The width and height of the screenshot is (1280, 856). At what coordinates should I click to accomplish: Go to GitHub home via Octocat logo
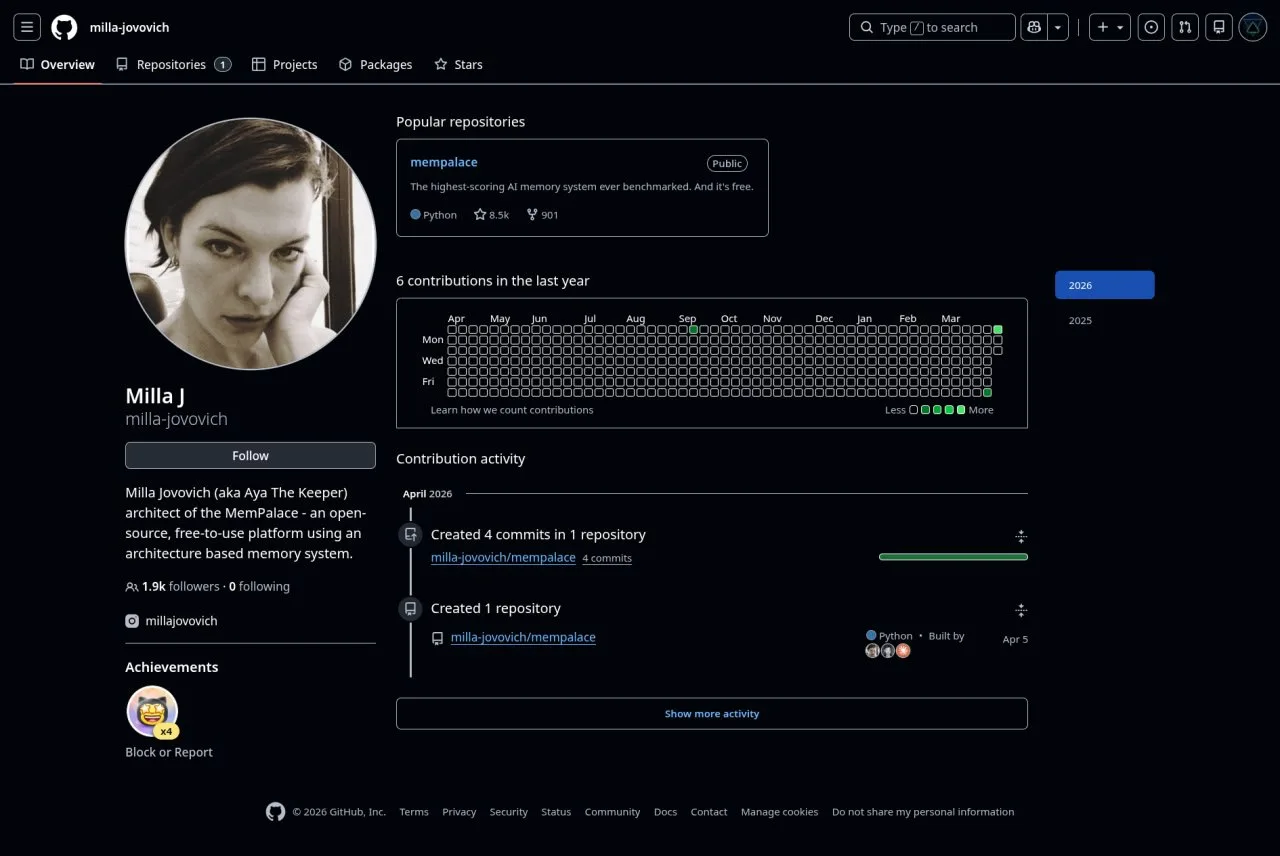(x=64, y=27)
